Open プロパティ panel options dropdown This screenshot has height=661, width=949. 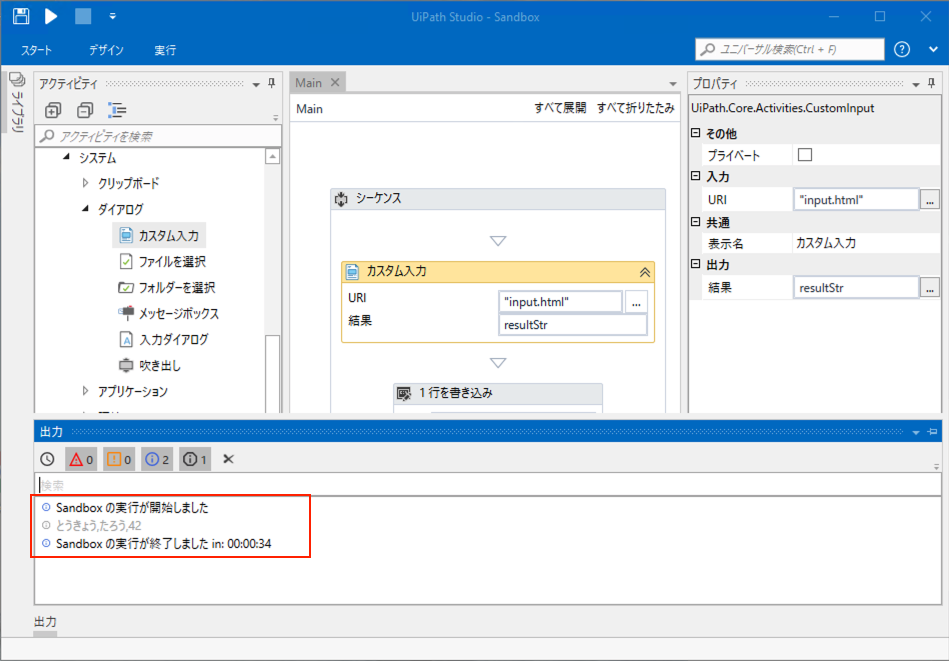(916, 84)
